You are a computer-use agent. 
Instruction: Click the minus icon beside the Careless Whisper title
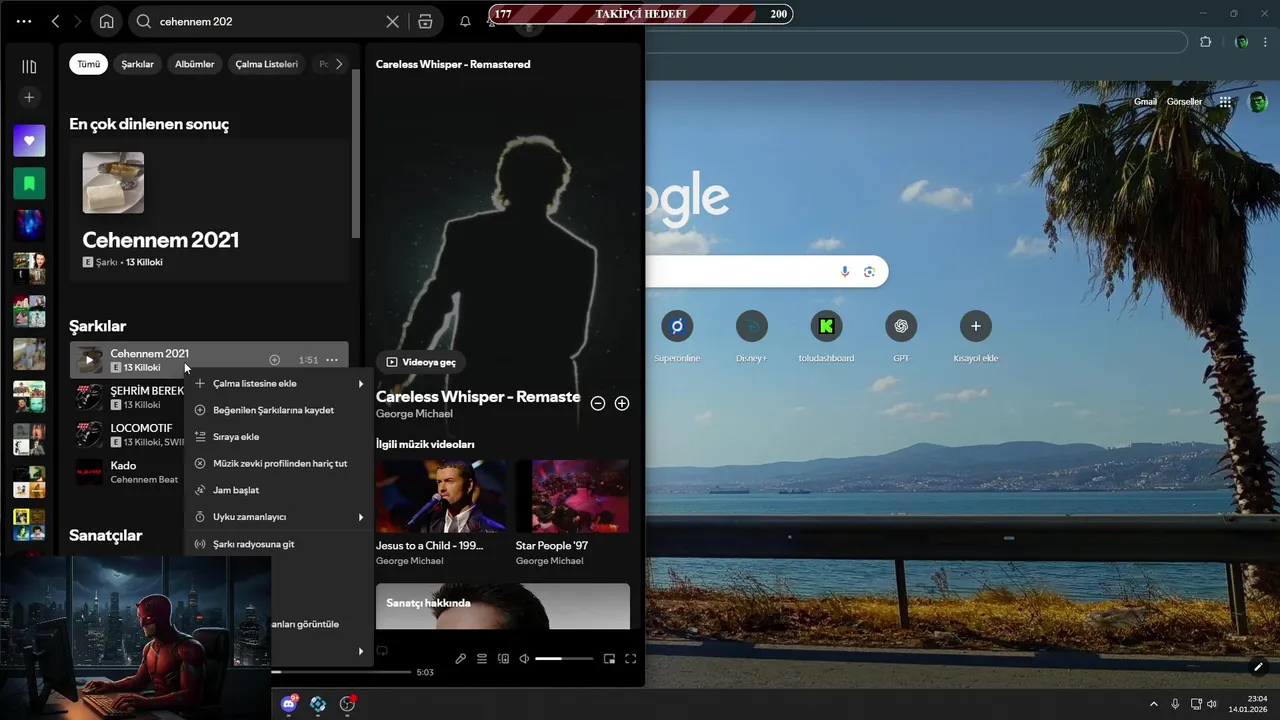click(x=598, y=404)
